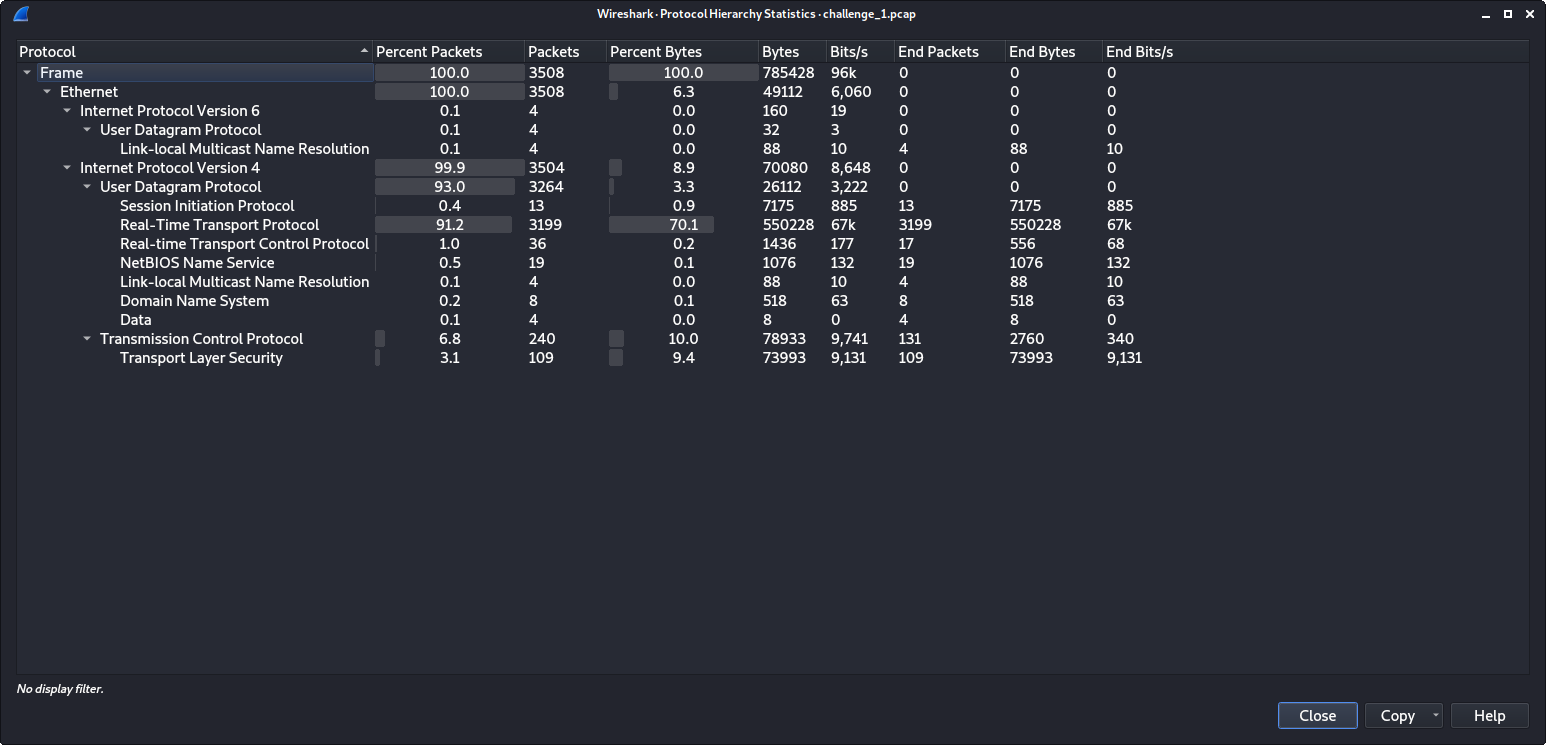Collapse the Ethernet tree row
This screenshot has height=745, width=1546.
[47, 92]
